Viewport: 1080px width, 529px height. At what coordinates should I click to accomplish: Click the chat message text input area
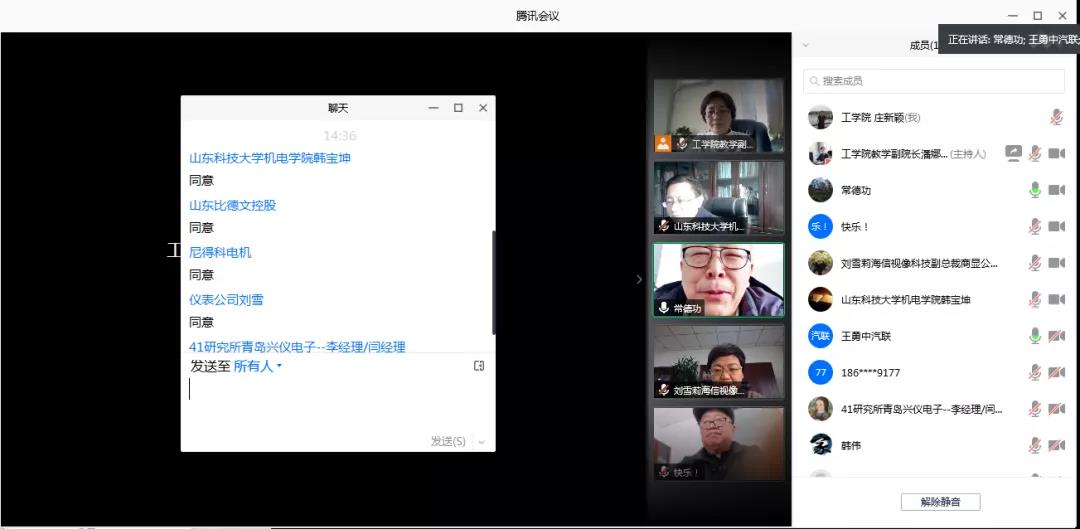pyautogui.click(x=338, y=403)
